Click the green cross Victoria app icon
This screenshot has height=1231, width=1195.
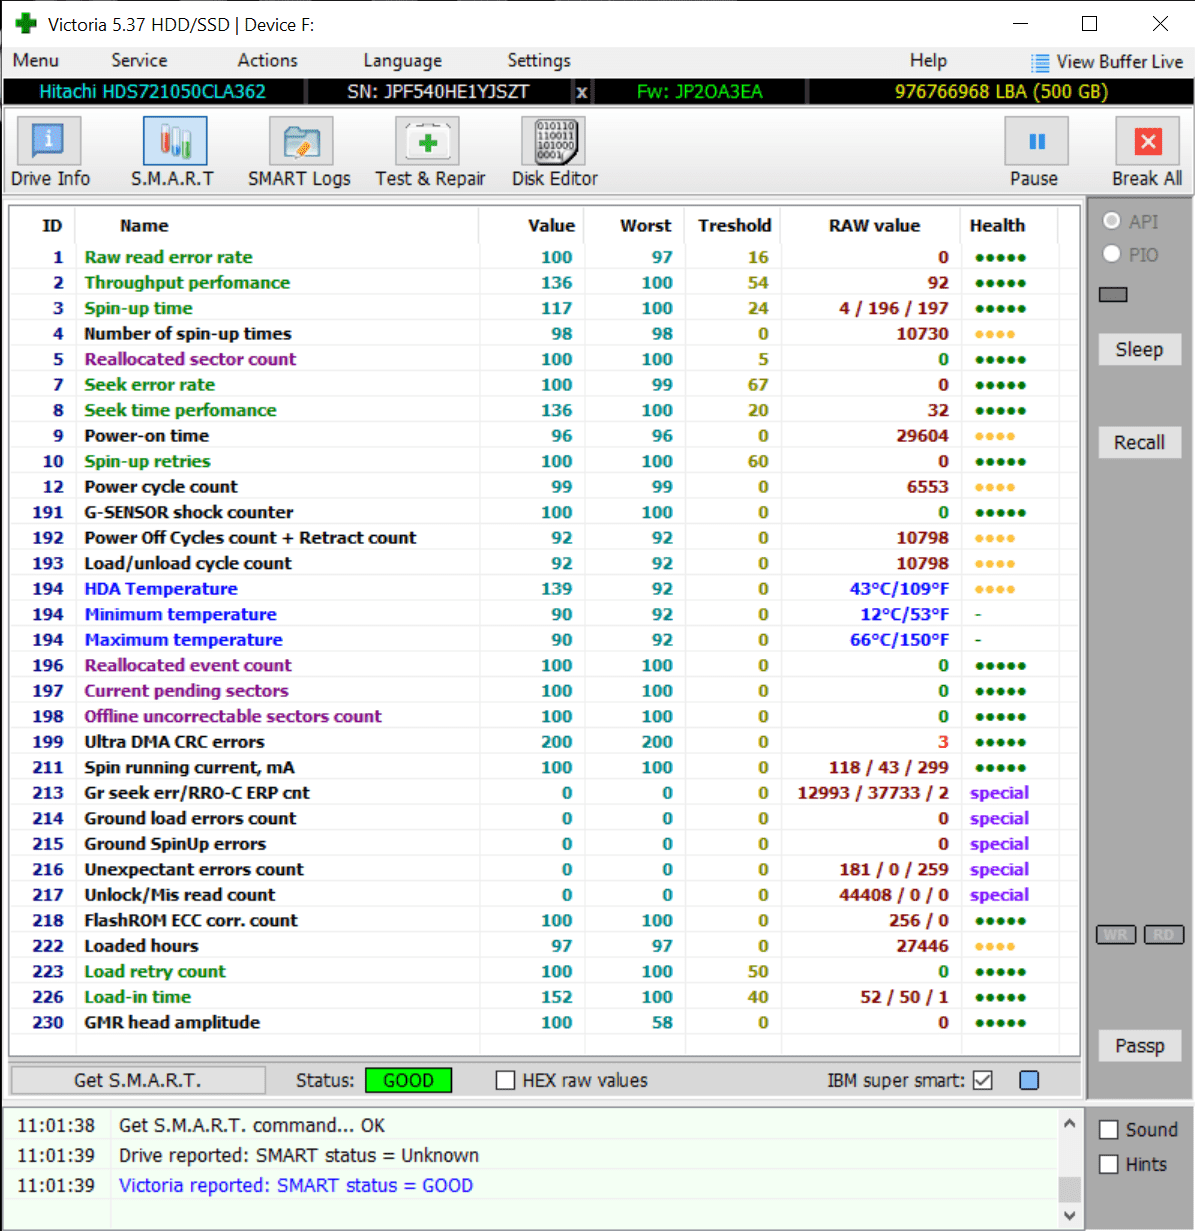(26, 23)
